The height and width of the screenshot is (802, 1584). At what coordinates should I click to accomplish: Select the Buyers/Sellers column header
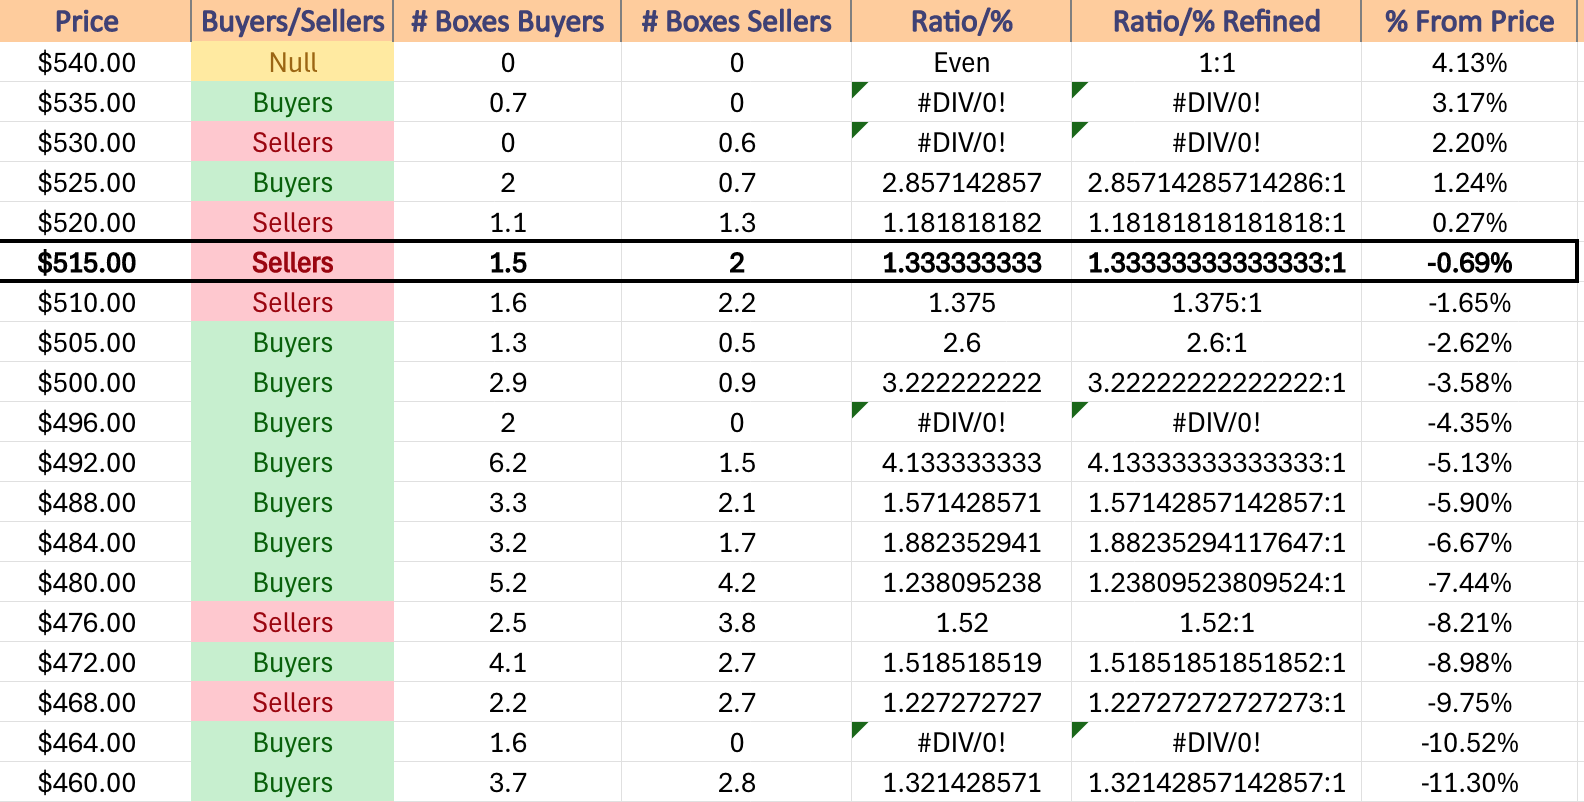[x=292, y=21]
